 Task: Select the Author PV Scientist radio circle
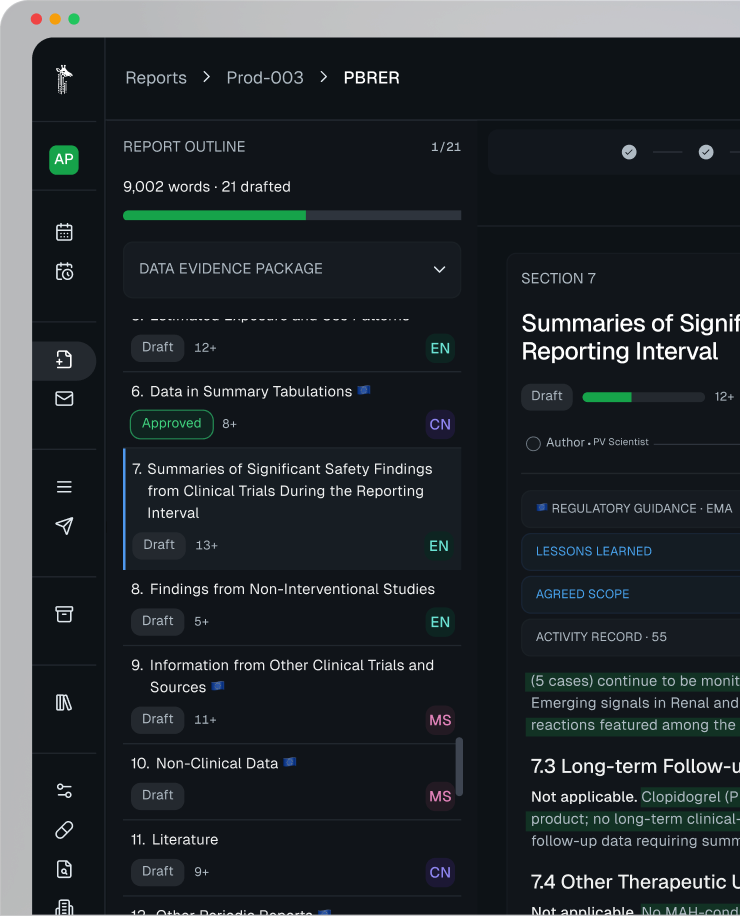point(533,443)
